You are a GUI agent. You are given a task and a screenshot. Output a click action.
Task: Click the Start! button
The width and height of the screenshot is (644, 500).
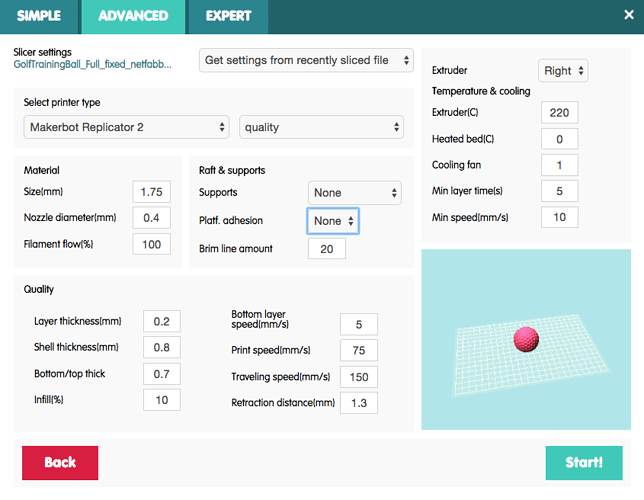[x=584, y=463]
